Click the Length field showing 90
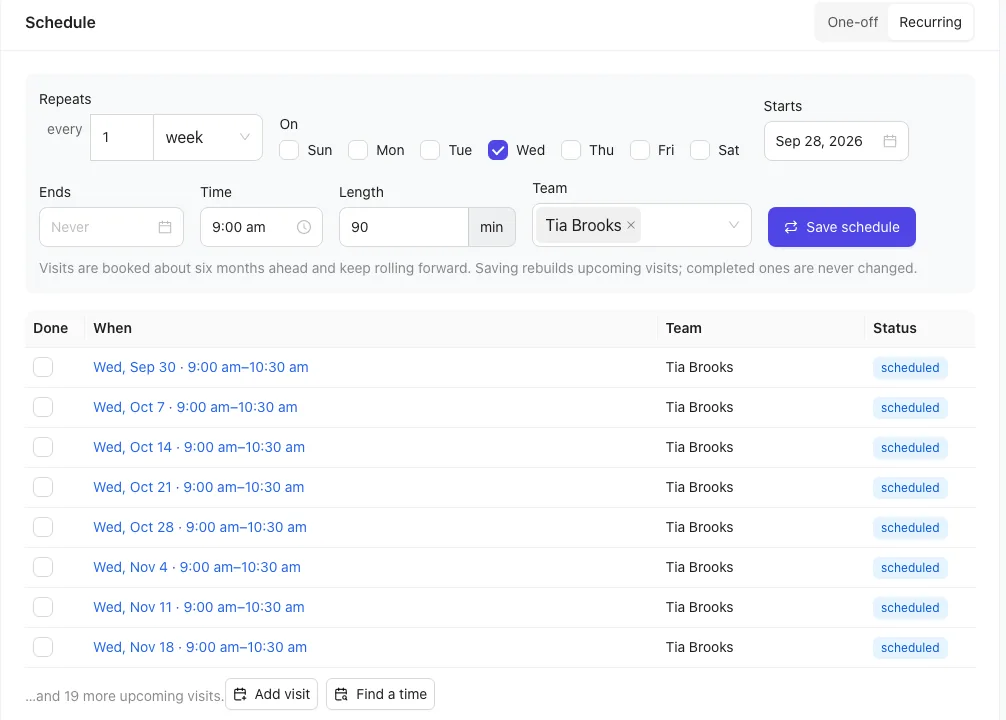The image size is (1006, 720). click(x=404, y=227)
